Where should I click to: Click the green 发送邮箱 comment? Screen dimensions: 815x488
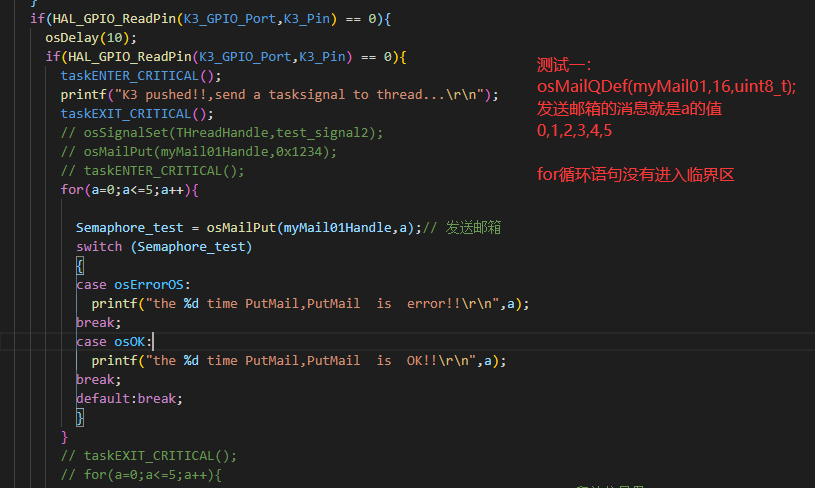tap(473, 228)
